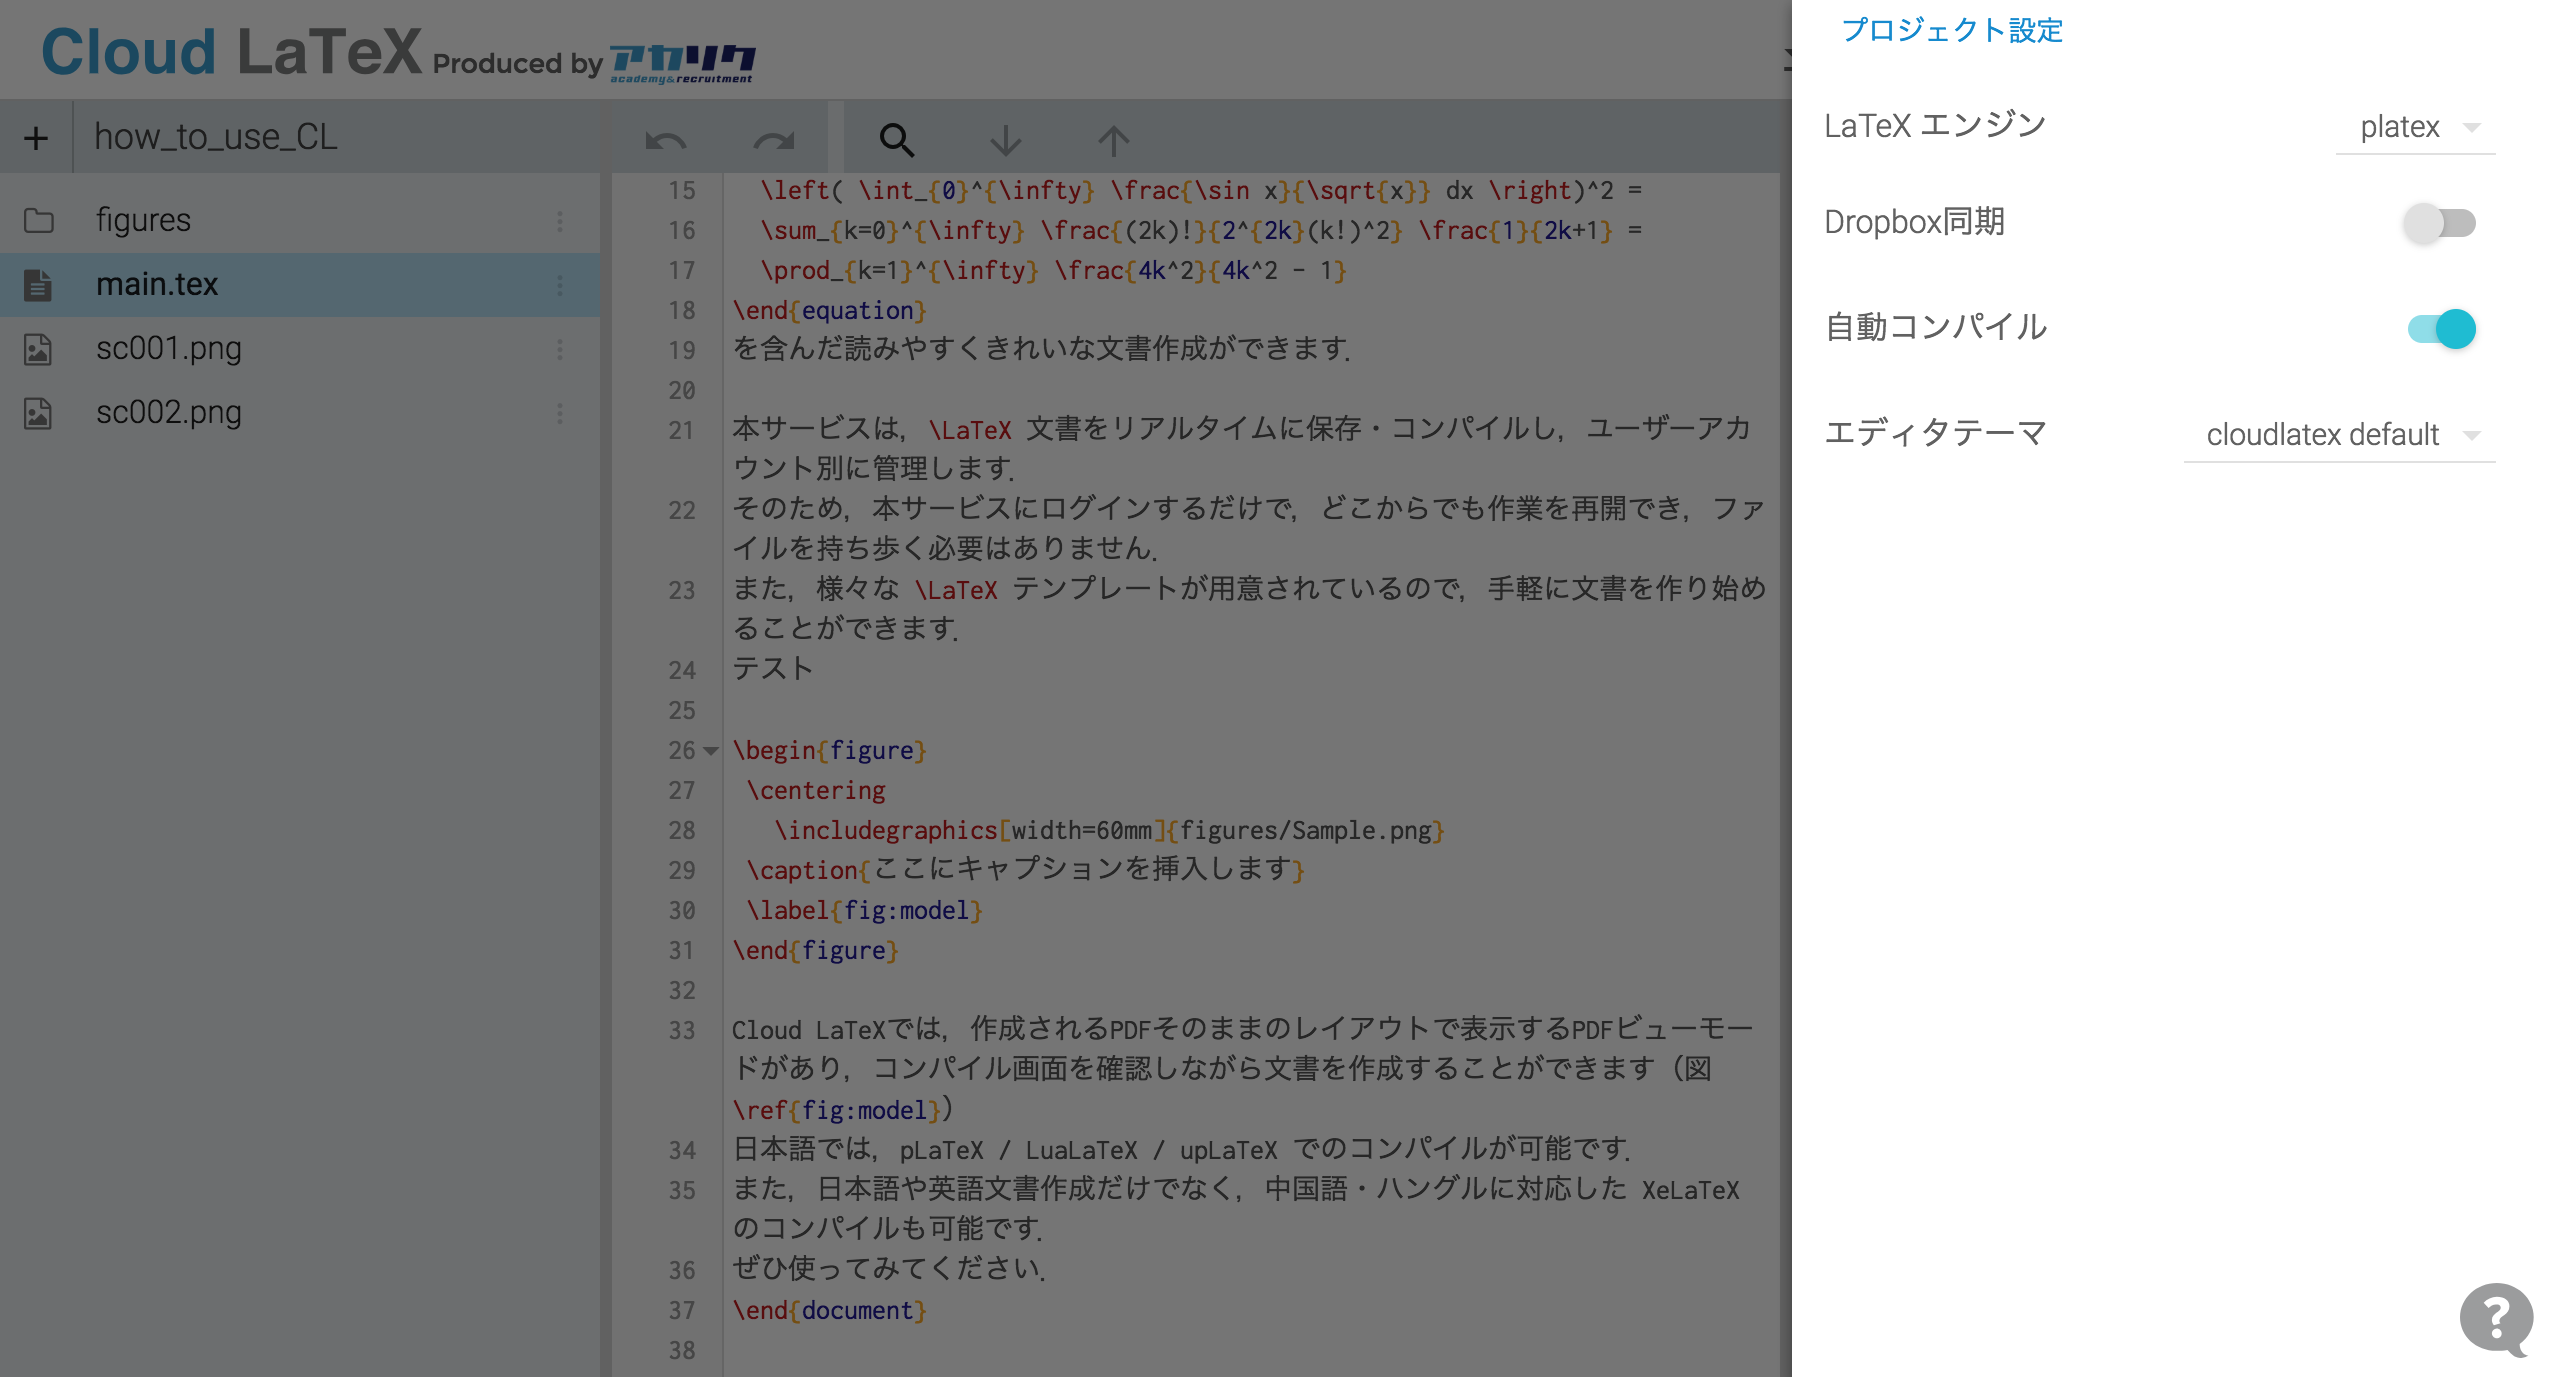Click the sc002.png image file icon
2558x1377 pixels.
pyautogui.click(x=38, y=413)
